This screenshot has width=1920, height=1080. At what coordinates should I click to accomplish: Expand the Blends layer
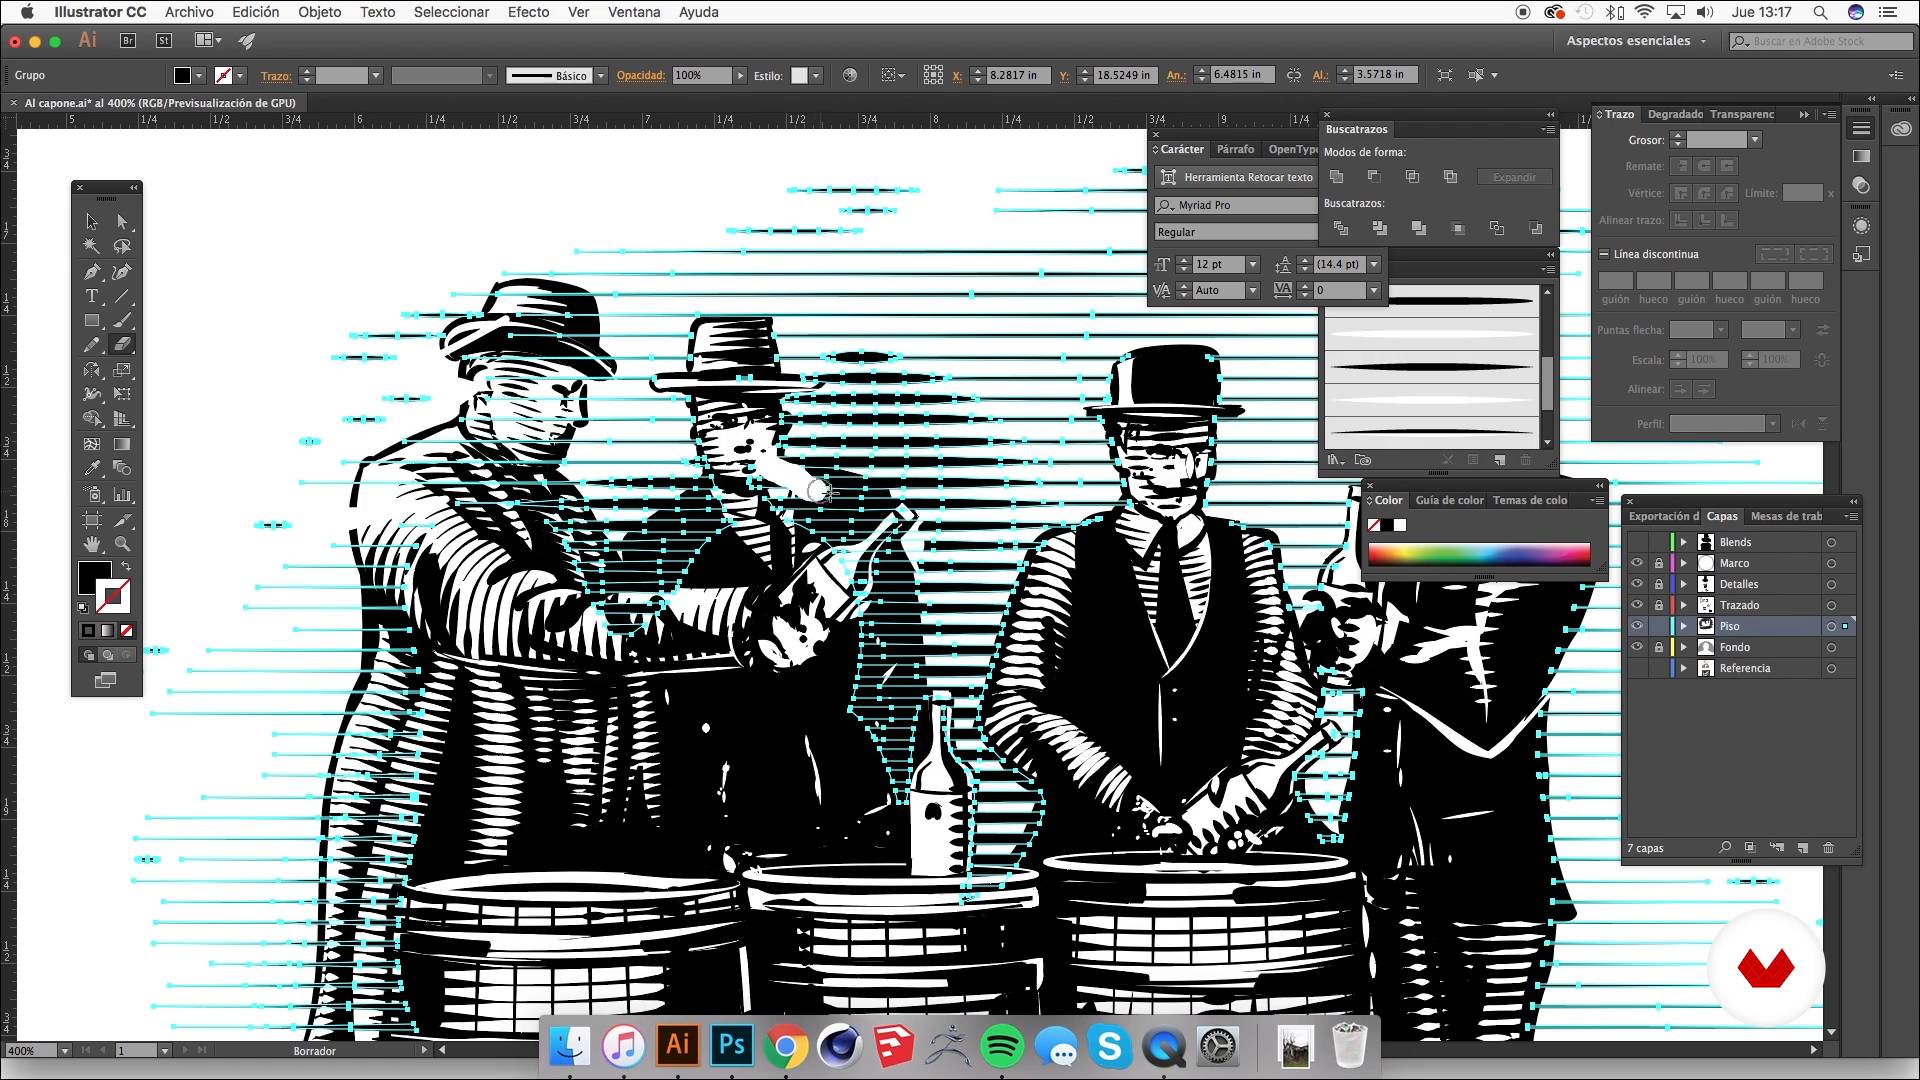pos(1684,542)
